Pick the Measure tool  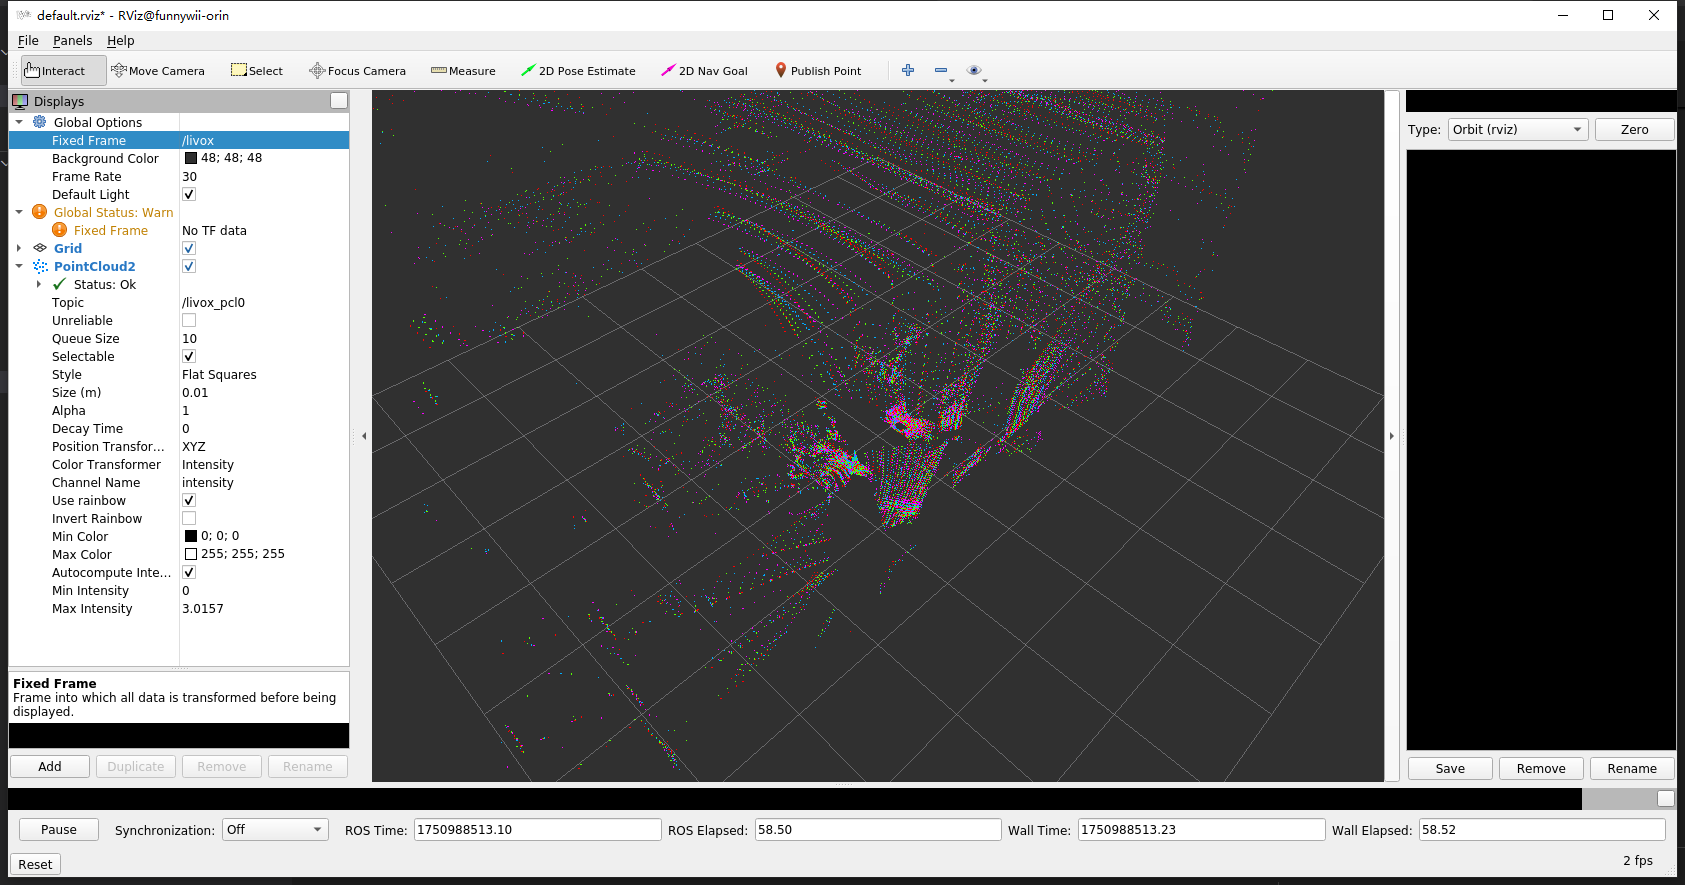pos(463,71)
